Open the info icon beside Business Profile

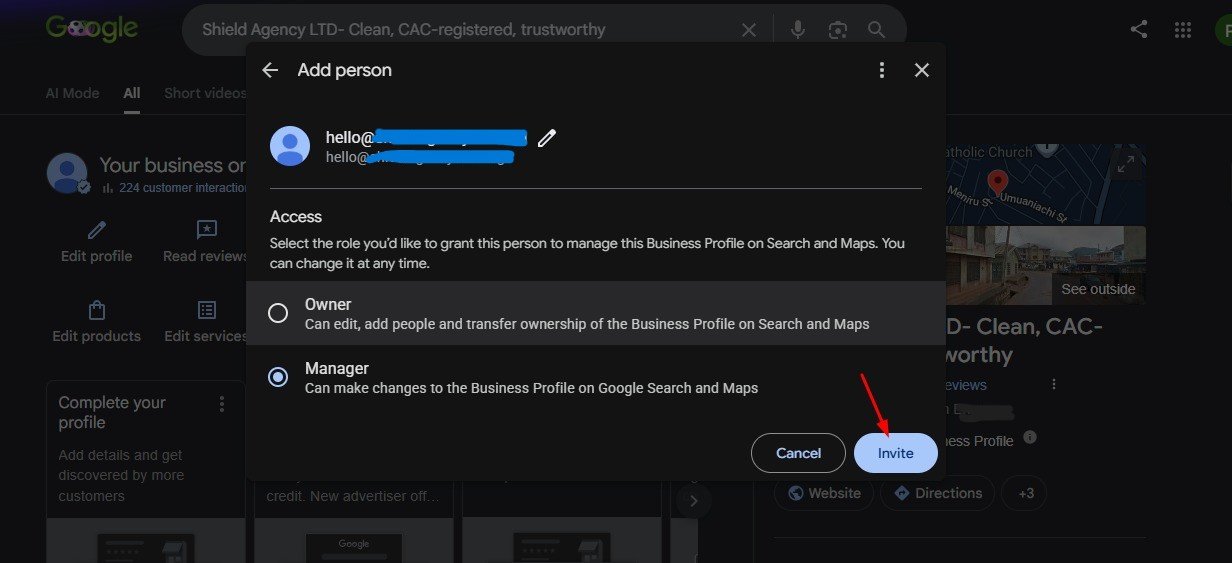pos(1030,438)
